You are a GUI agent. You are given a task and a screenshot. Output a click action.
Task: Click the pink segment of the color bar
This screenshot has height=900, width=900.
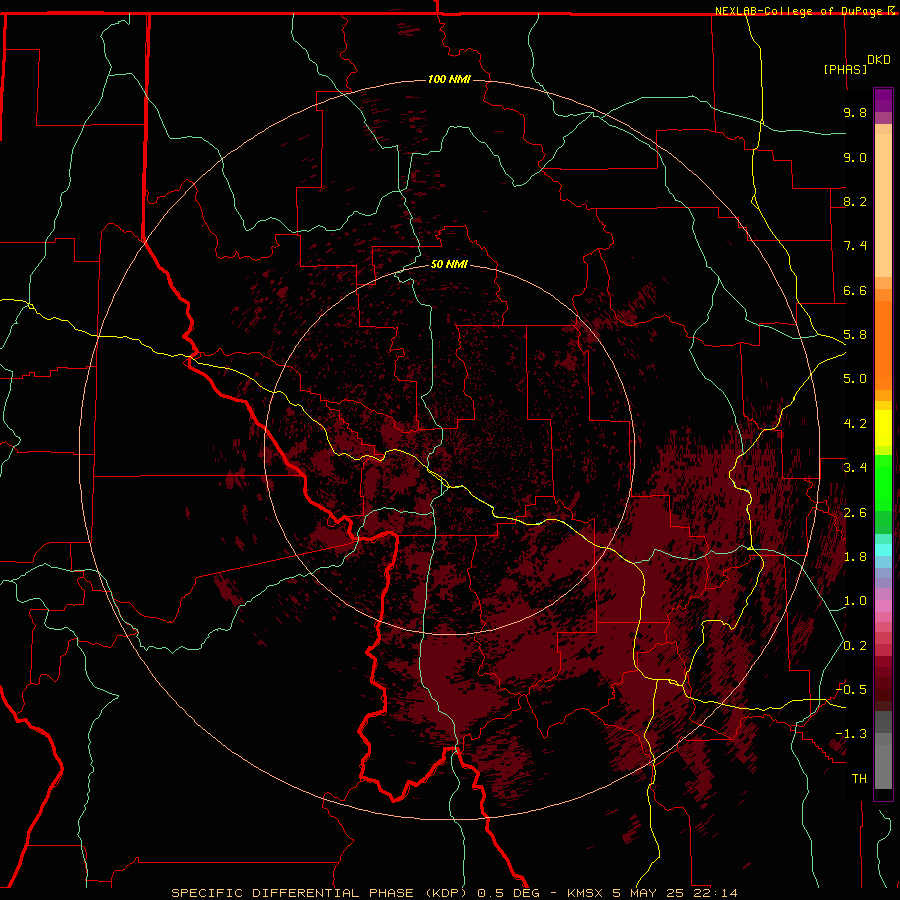click(883, 606)
